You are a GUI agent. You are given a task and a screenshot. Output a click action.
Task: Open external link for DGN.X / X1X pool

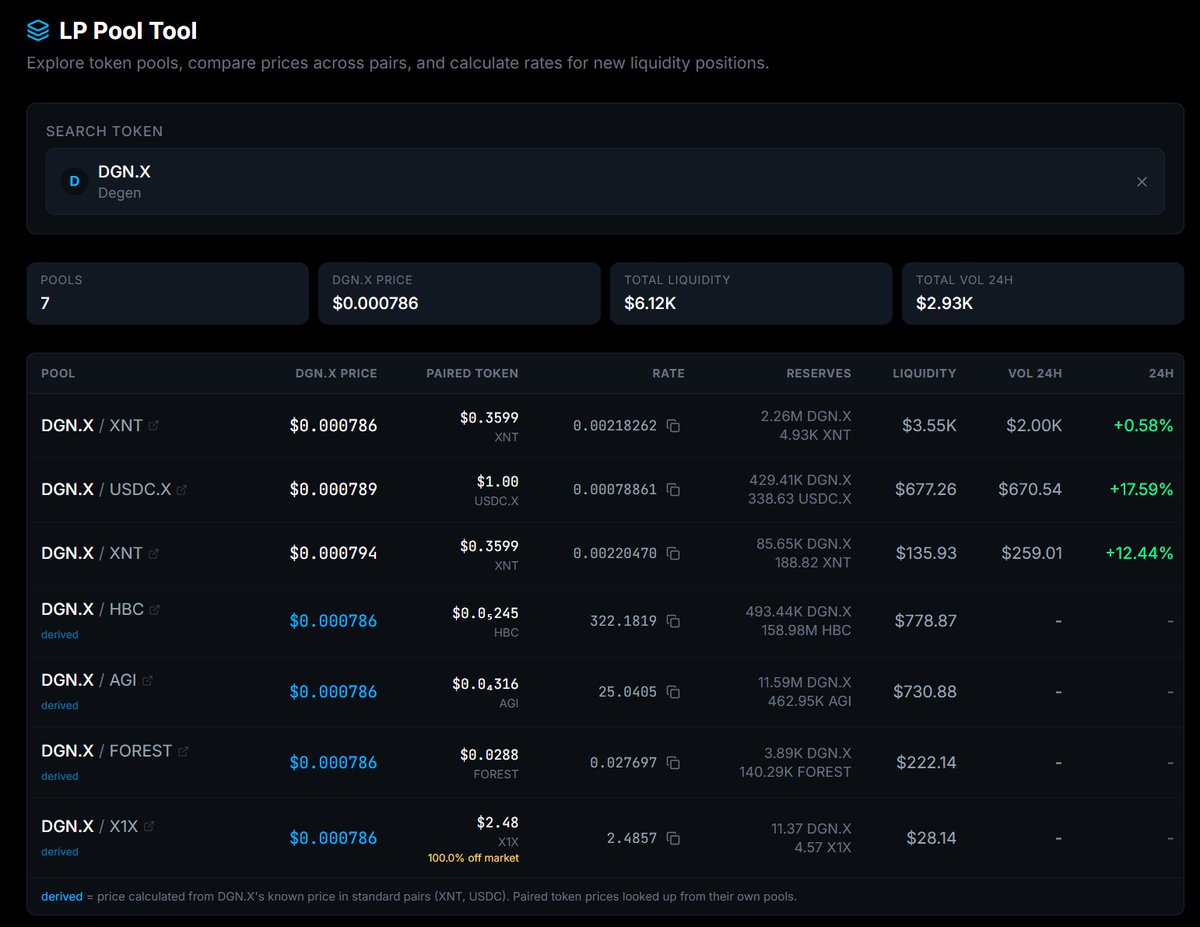[x=149, y=826]
